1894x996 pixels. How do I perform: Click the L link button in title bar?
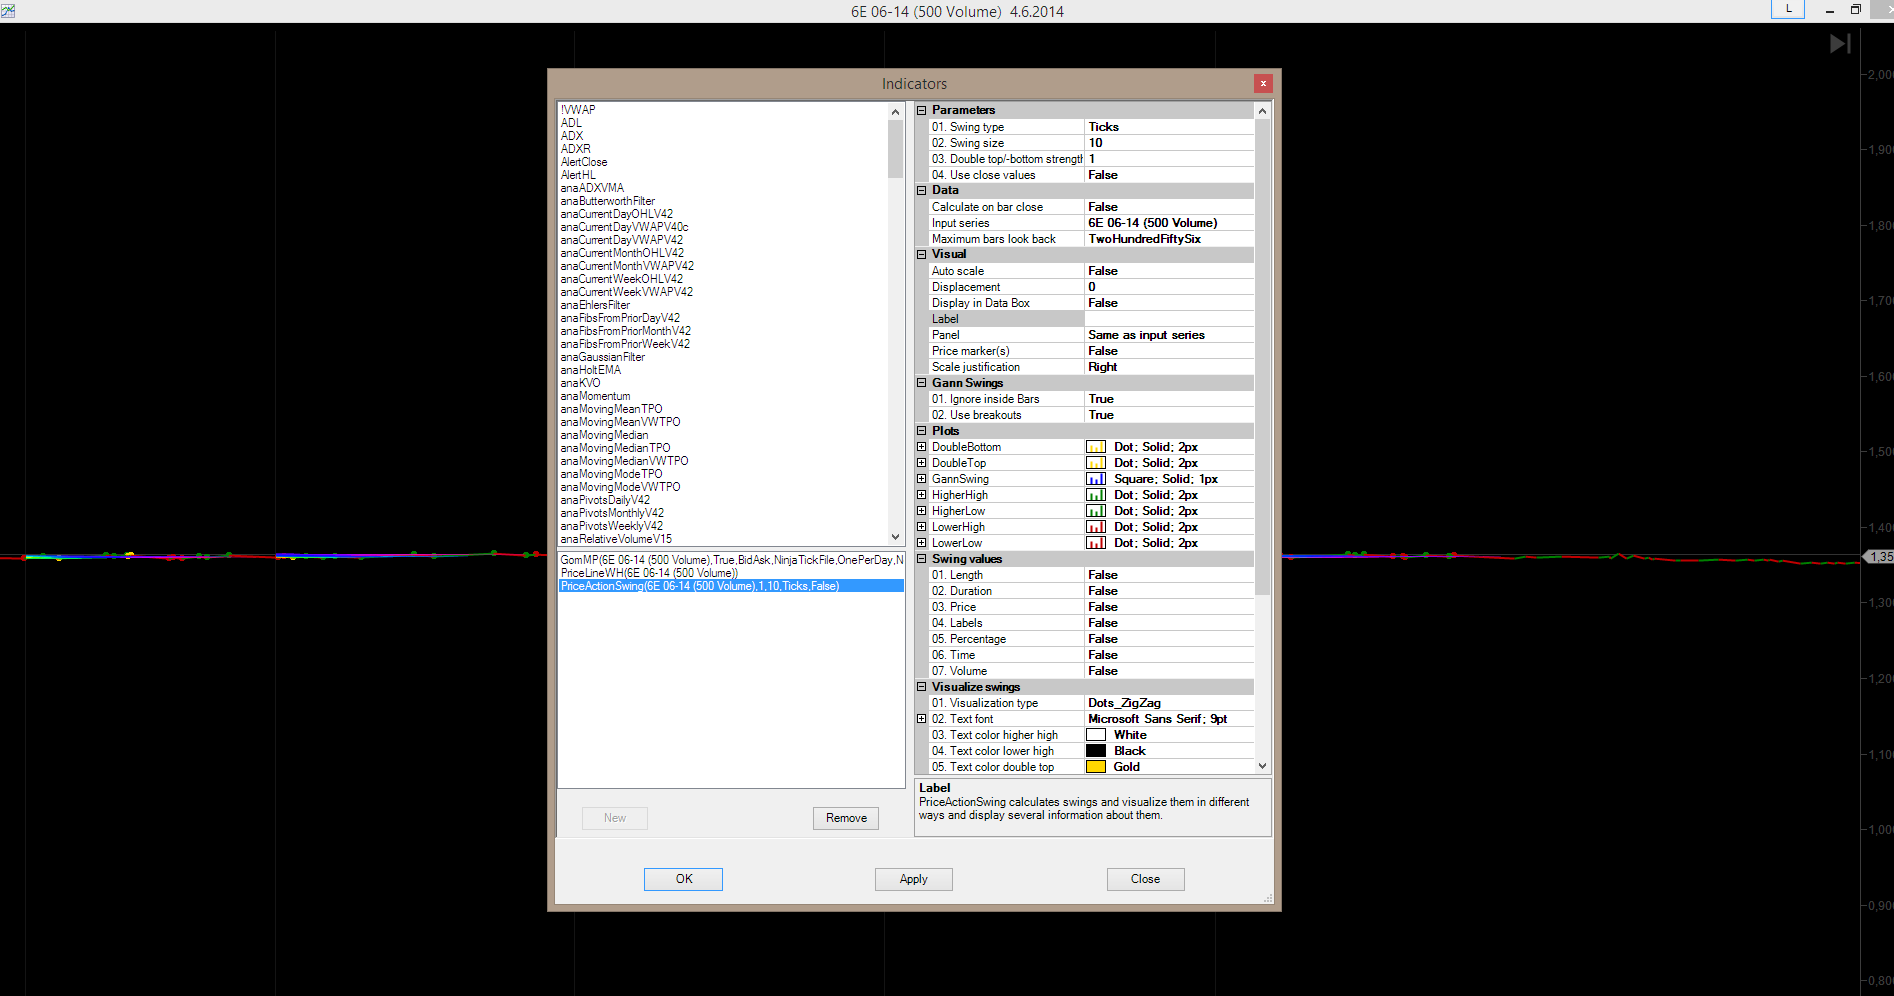point(1788,9)
